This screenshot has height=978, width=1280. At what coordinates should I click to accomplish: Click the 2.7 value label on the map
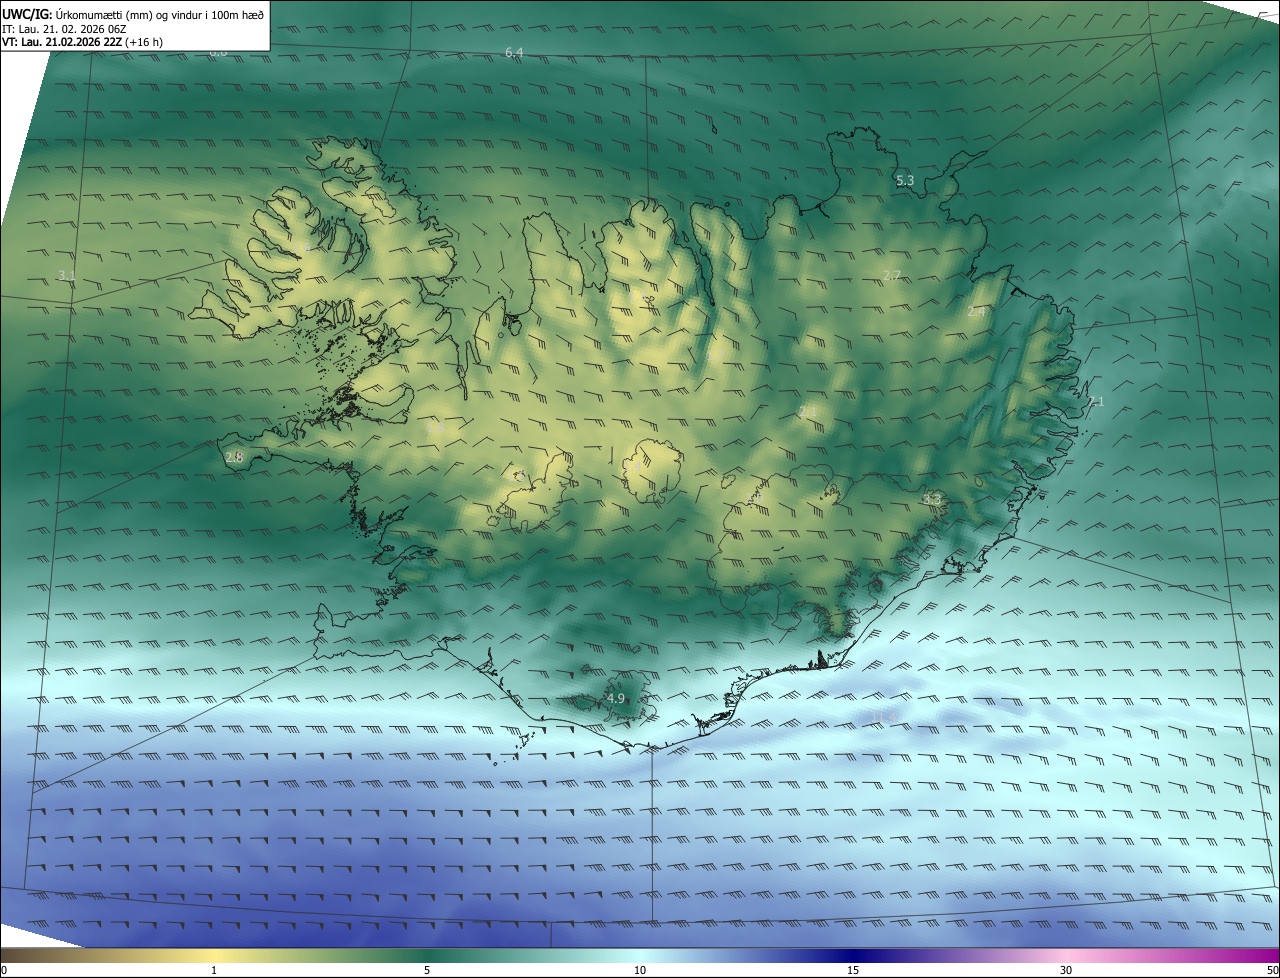892,275
